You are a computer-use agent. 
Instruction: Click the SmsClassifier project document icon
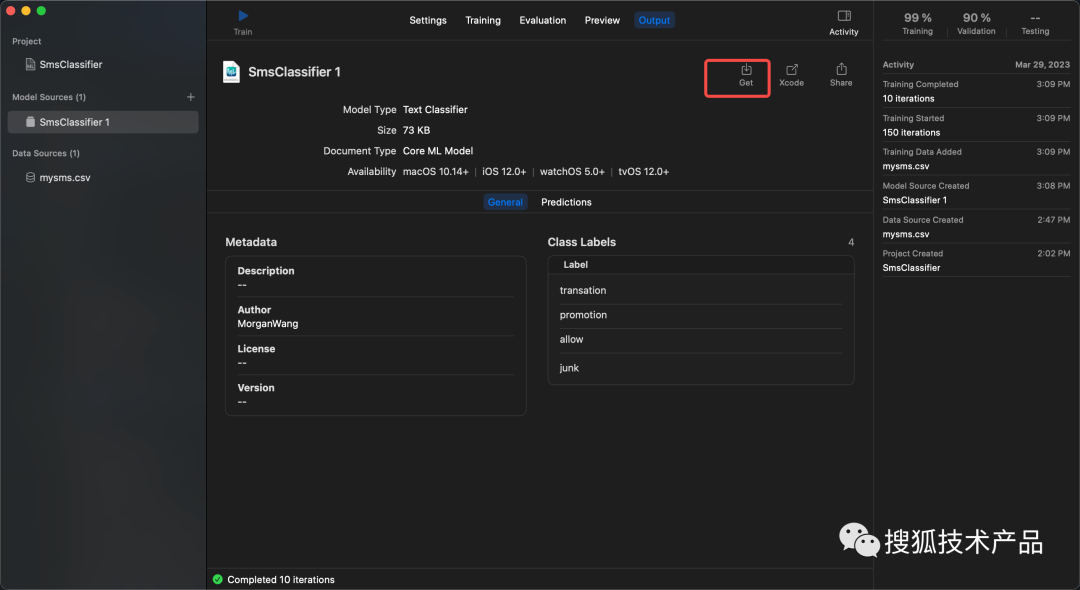click(30, 64)
